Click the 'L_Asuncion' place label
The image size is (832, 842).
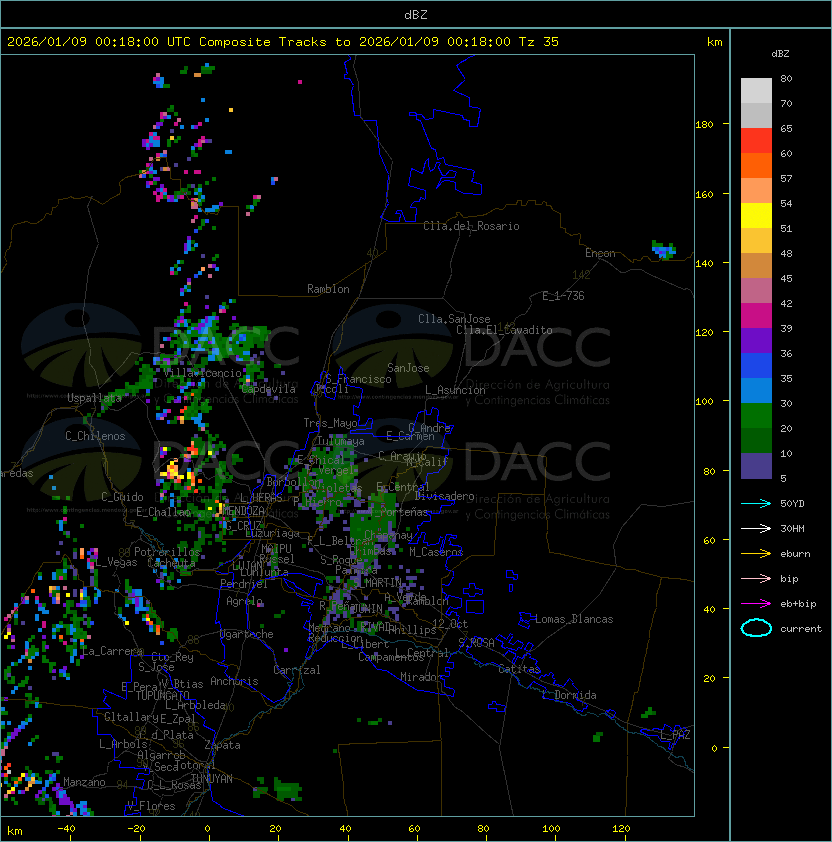455,390
